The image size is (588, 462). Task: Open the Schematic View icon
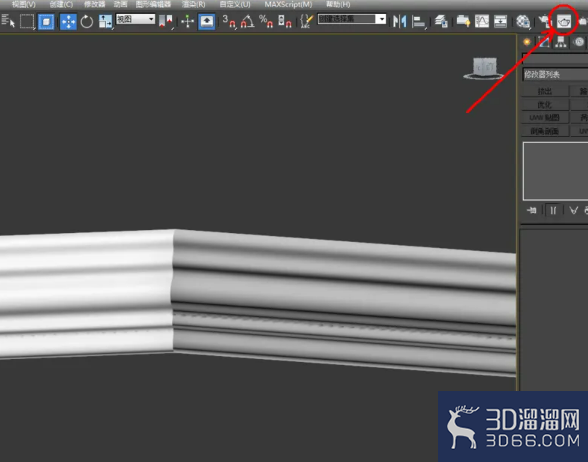pyautogui.click(x=500, y=21)
